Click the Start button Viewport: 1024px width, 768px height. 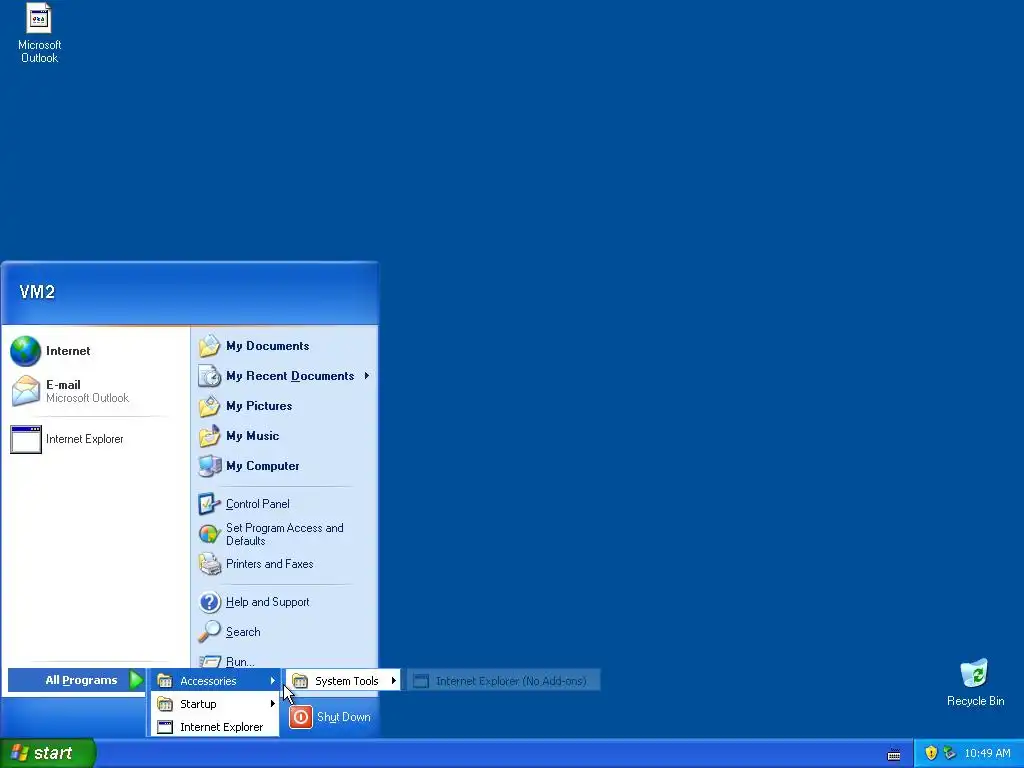pyautogui.click(x=47, y=753)
